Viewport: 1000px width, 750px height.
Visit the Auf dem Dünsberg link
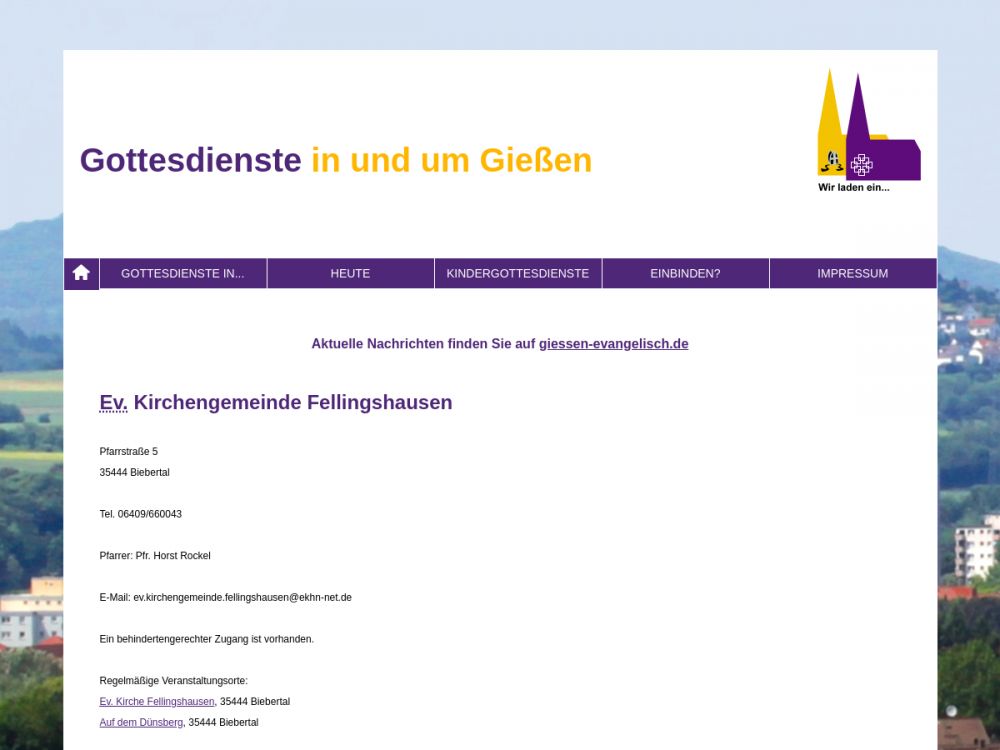(x=141, y=723)
